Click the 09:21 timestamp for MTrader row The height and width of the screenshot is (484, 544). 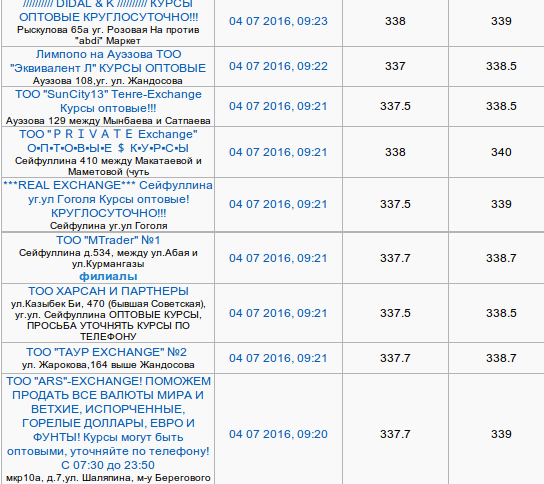278,258
